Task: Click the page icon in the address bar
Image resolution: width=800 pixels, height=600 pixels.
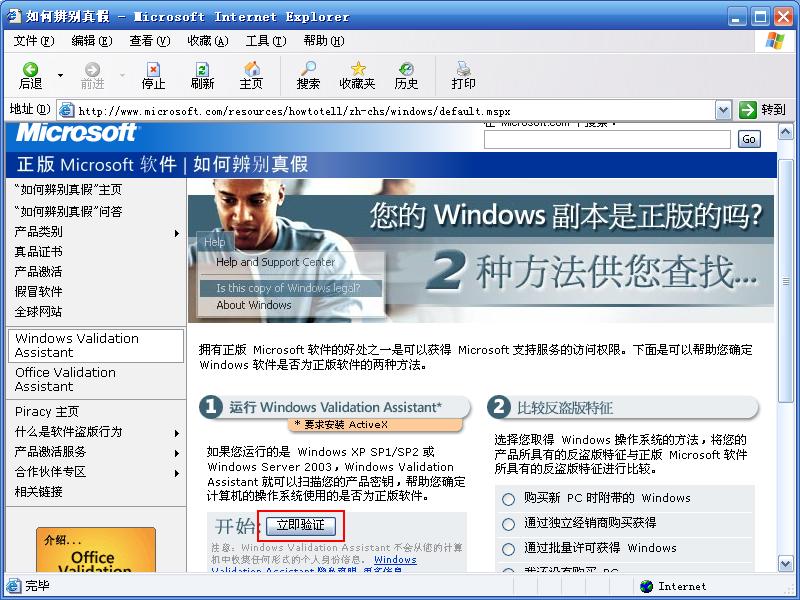Action: coord(66,110)
